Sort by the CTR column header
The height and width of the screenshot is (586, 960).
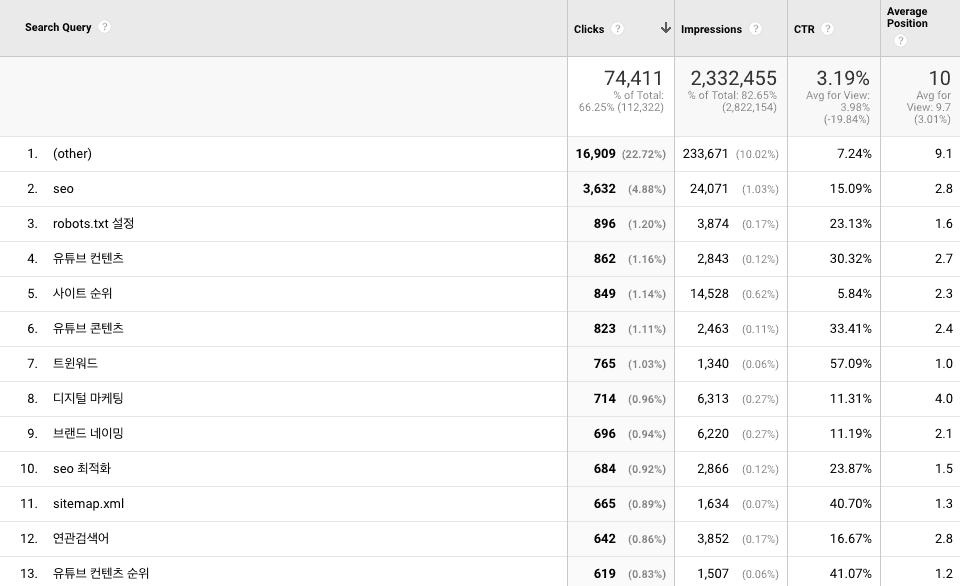pyautogui.click(x=804, y=29)
